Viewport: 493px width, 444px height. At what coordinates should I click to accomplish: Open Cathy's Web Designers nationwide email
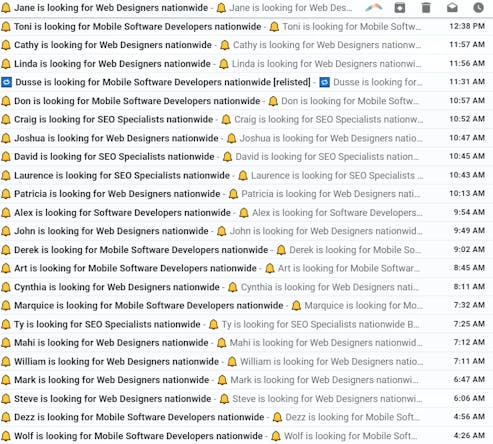(246, 45)
